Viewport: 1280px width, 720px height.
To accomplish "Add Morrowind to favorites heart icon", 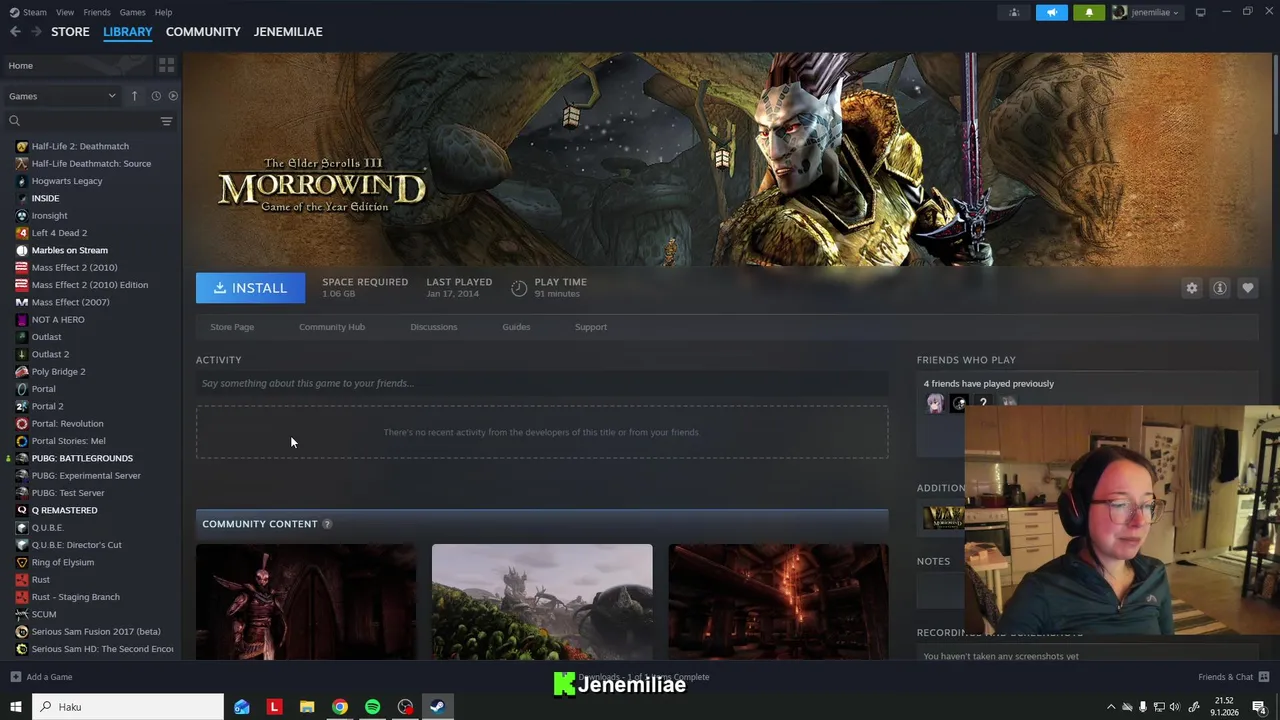I will [x=1247, y=288].
